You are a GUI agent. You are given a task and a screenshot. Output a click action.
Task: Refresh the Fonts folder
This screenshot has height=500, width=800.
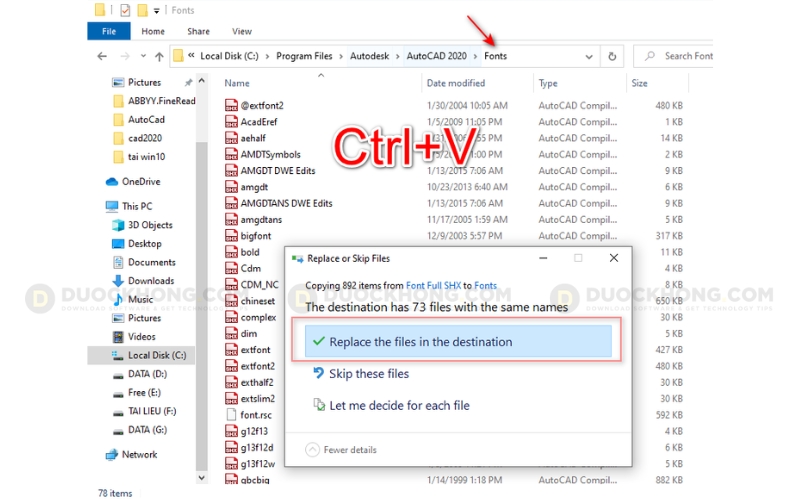tap(612, 56)
